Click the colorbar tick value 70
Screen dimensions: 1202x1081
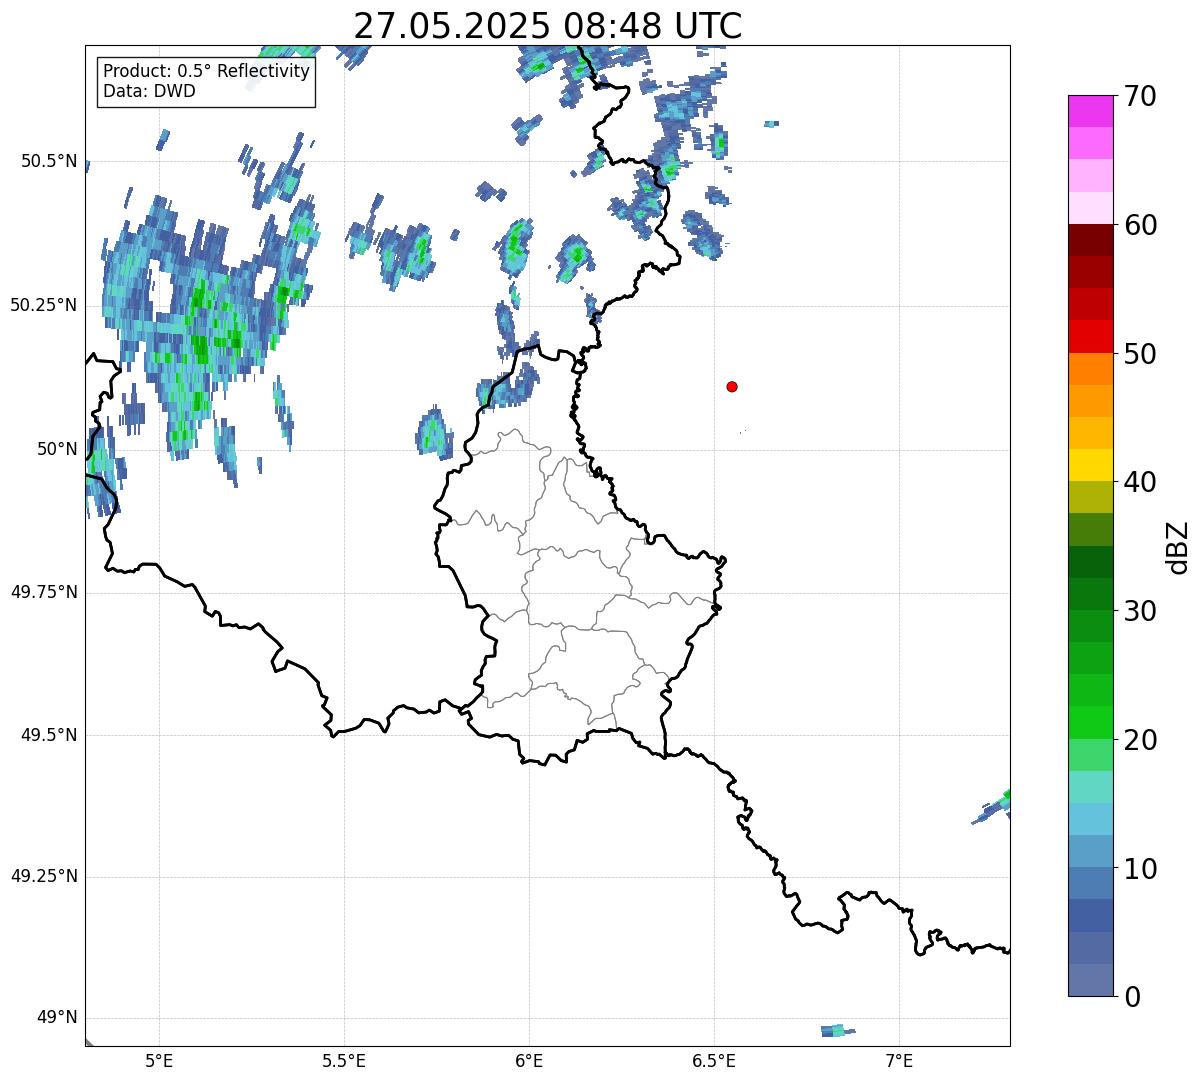[x=1139, y=97]
